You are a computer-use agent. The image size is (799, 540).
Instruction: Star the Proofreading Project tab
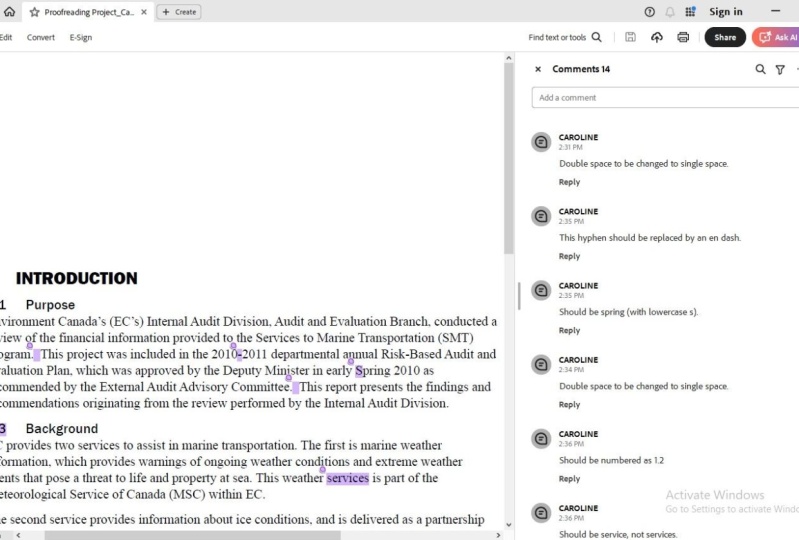(x=34, y=12)
